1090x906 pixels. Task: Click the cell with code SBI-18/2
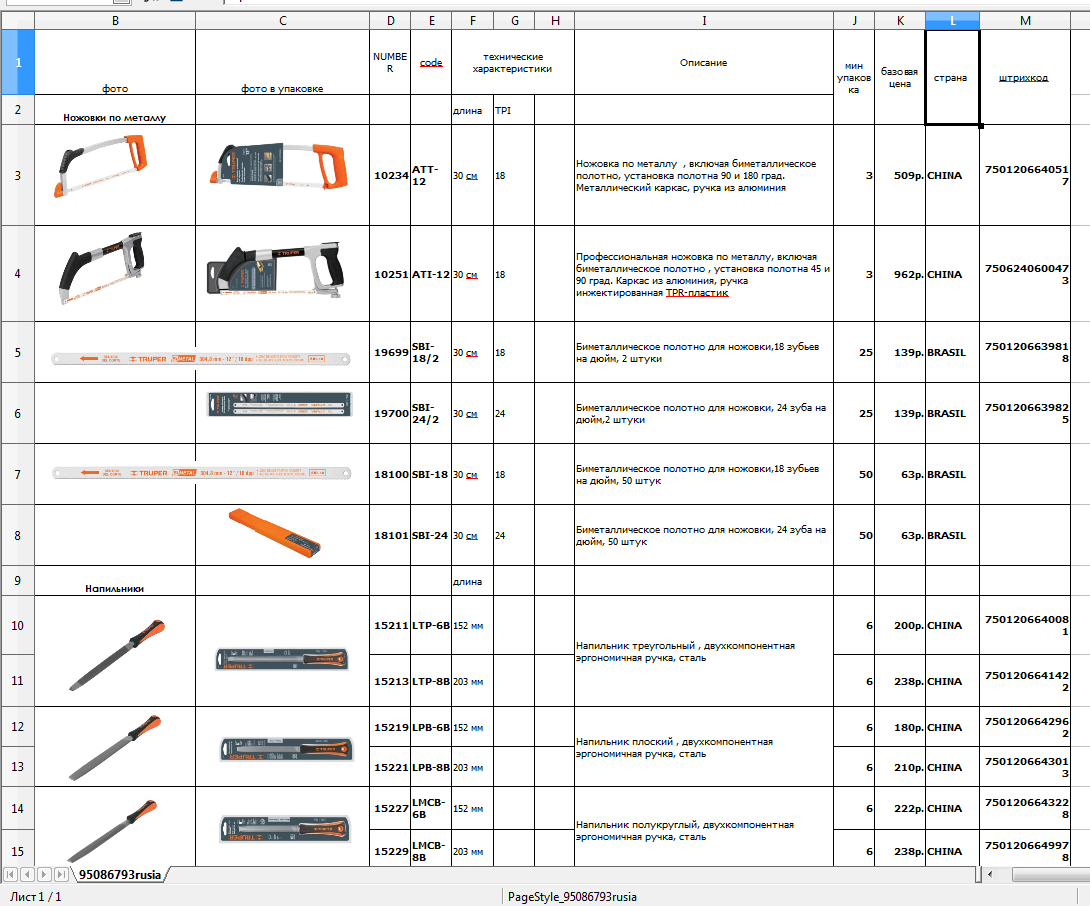pyautogui.click(x=431, y=352)
